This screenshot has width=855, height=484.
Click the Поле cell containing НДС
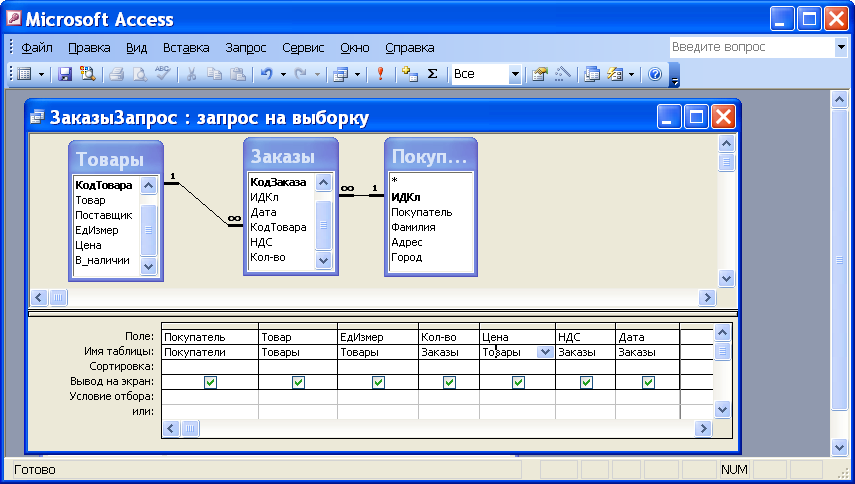click(x=585, y=337)
